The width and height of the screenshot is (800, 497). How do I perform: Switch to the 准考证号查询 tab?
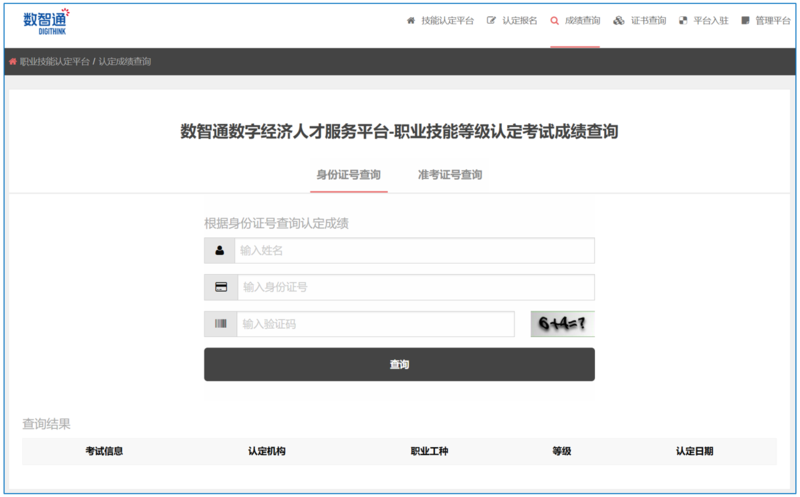click(450, 175)
